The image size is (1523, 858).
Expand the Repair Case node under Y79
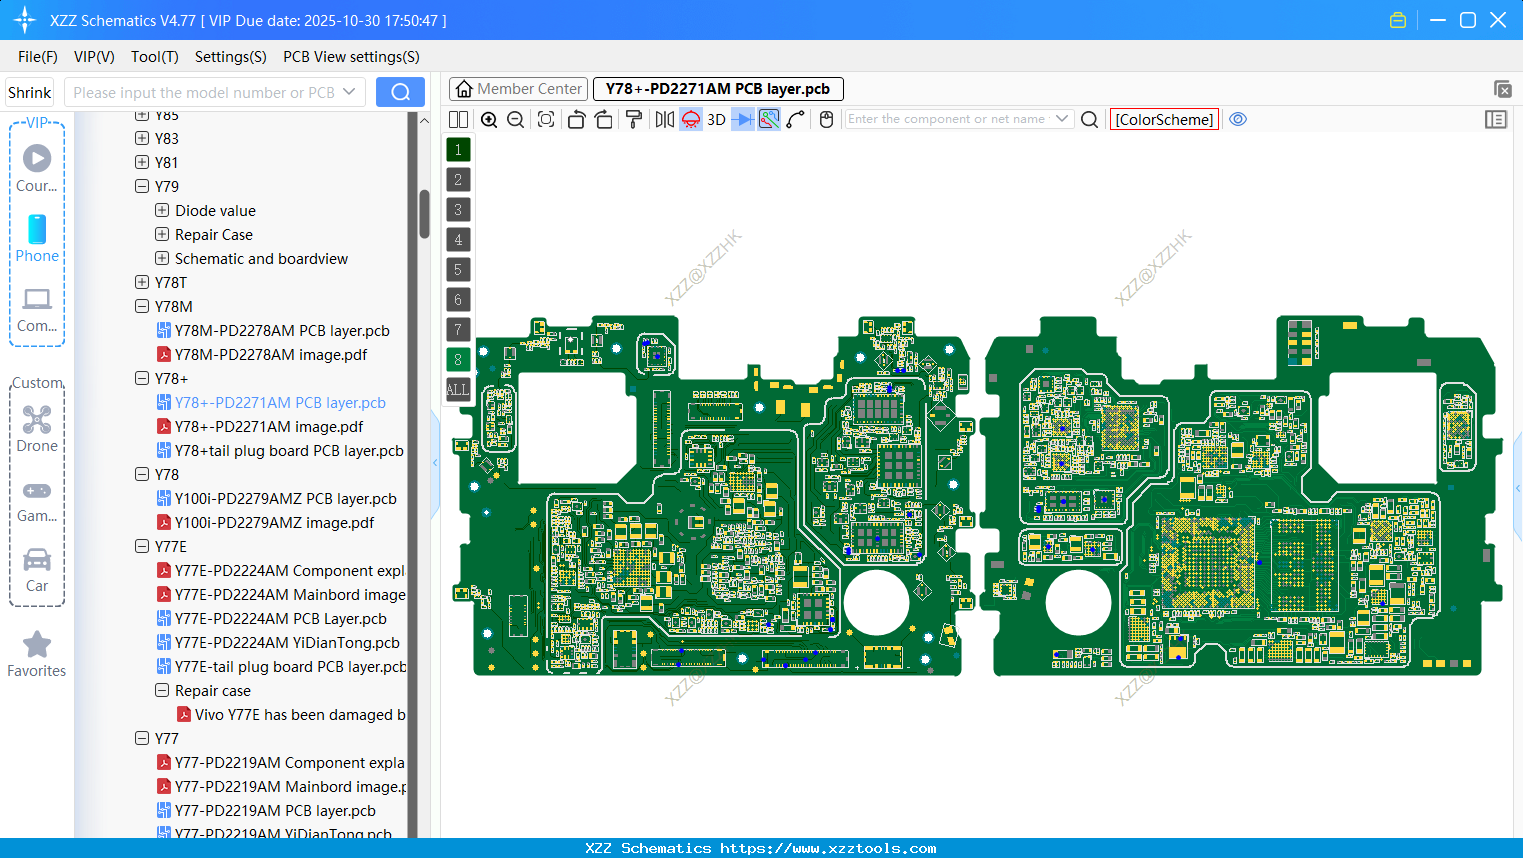click(x=162, y=234)
